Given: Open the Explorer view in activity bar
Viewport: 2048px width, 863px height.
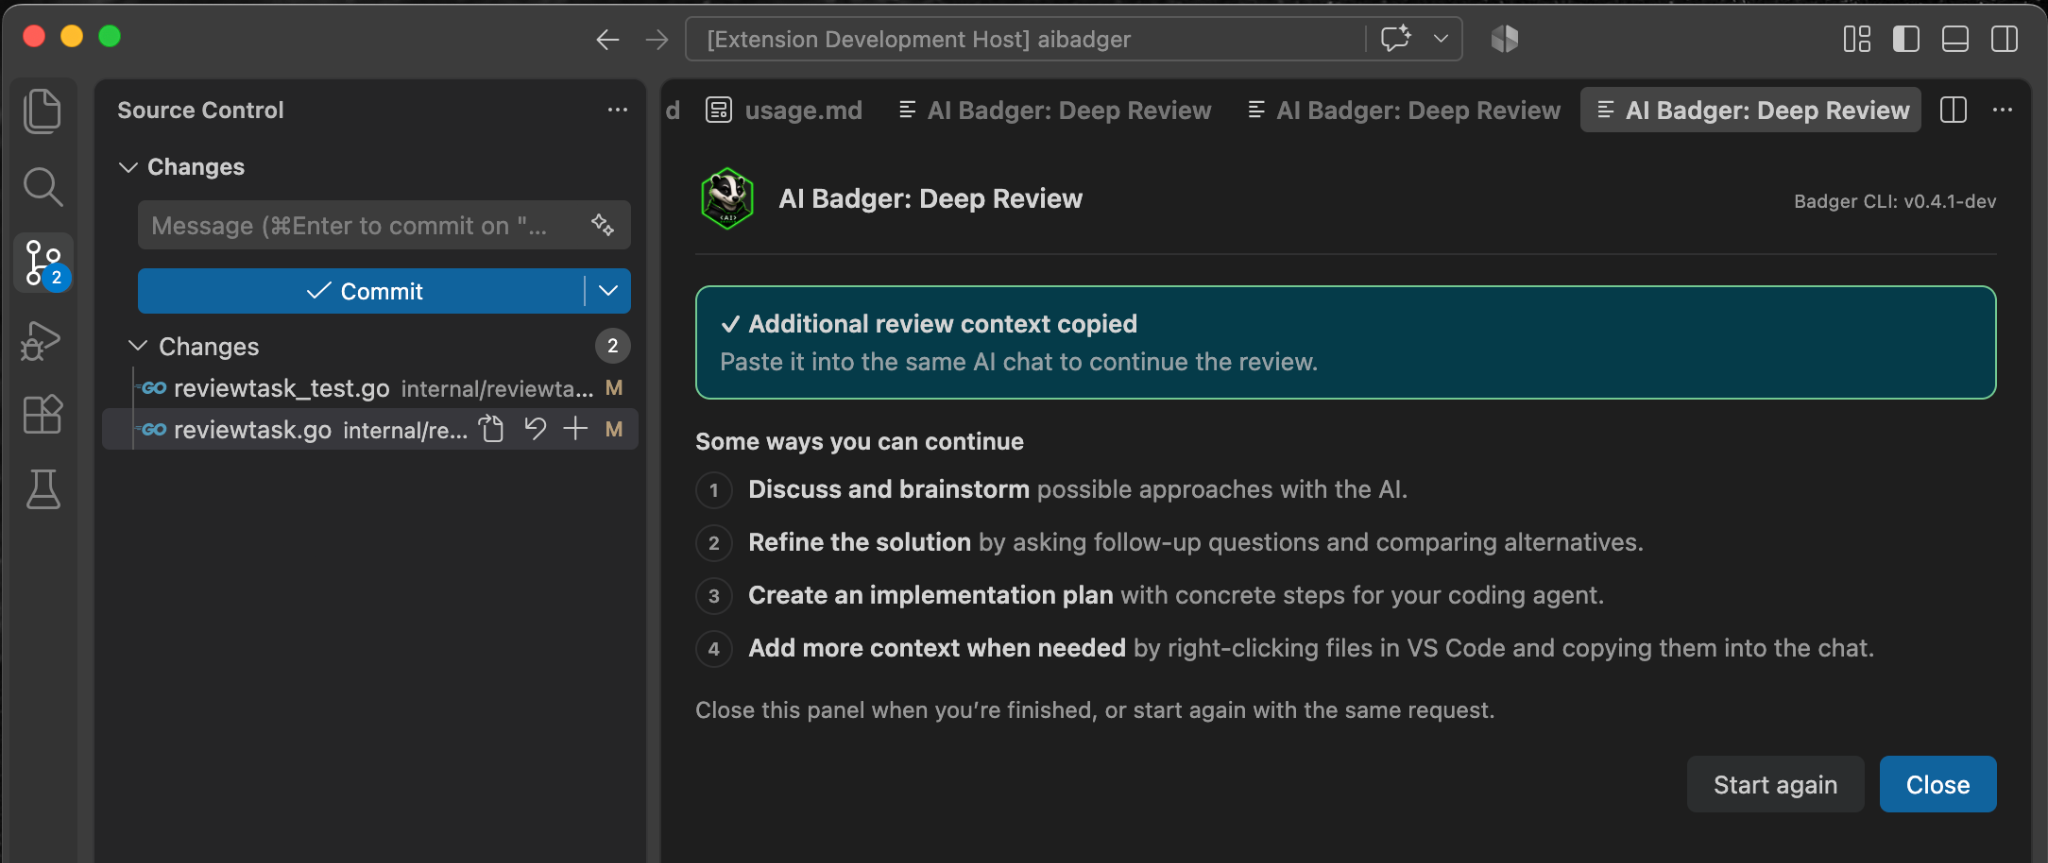Looking at the screenshot, I should coord(43,110).
